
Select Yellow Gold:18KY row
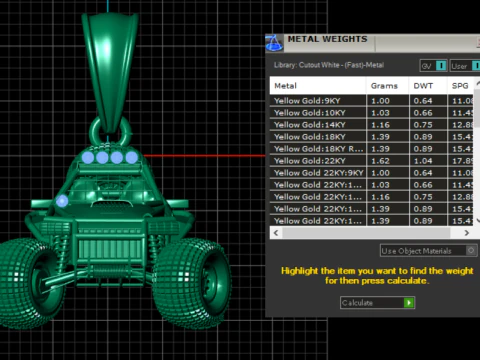(x=372, y=137)
